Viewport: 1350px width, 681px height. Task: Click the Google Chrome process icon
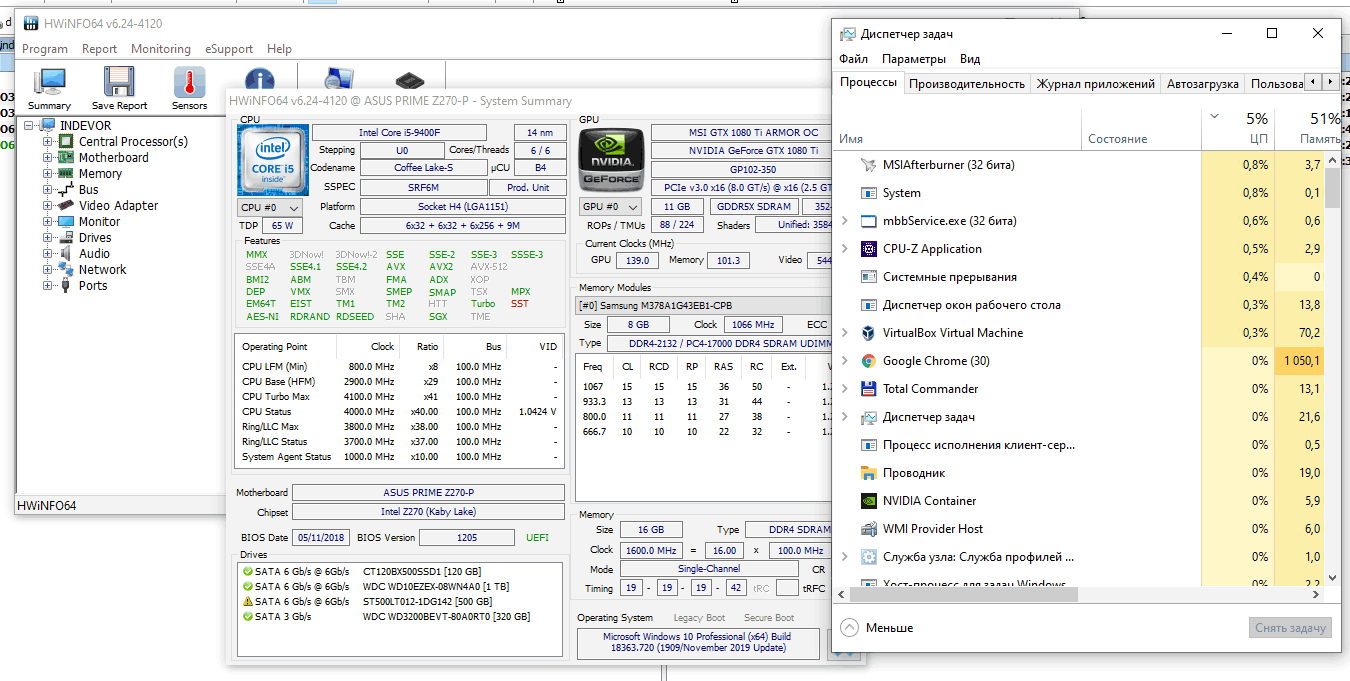click(868, 361)
